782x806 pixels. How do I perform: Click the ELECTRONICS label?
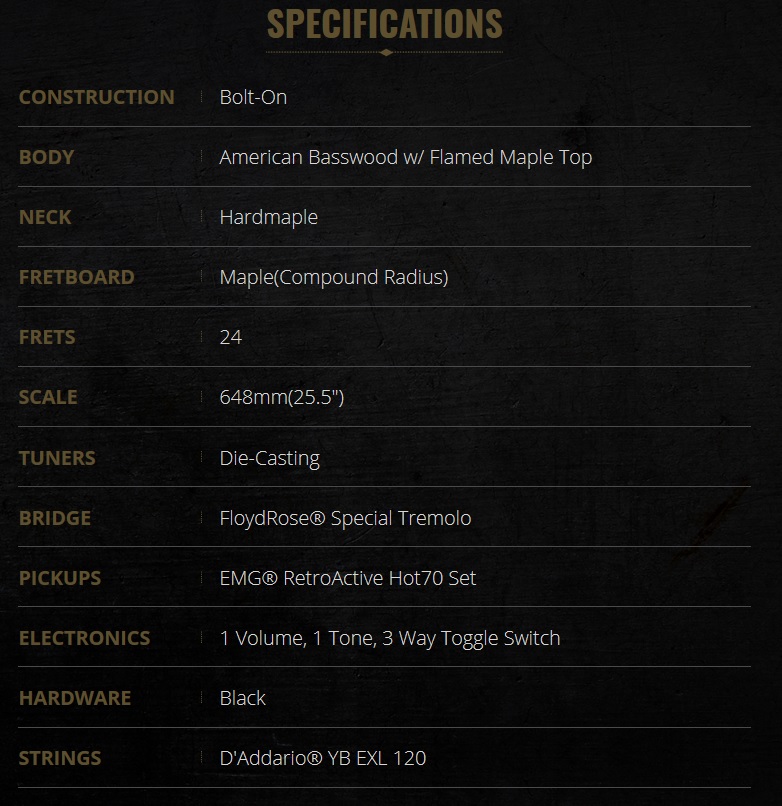pyautogui.click(x=84, y=638)
